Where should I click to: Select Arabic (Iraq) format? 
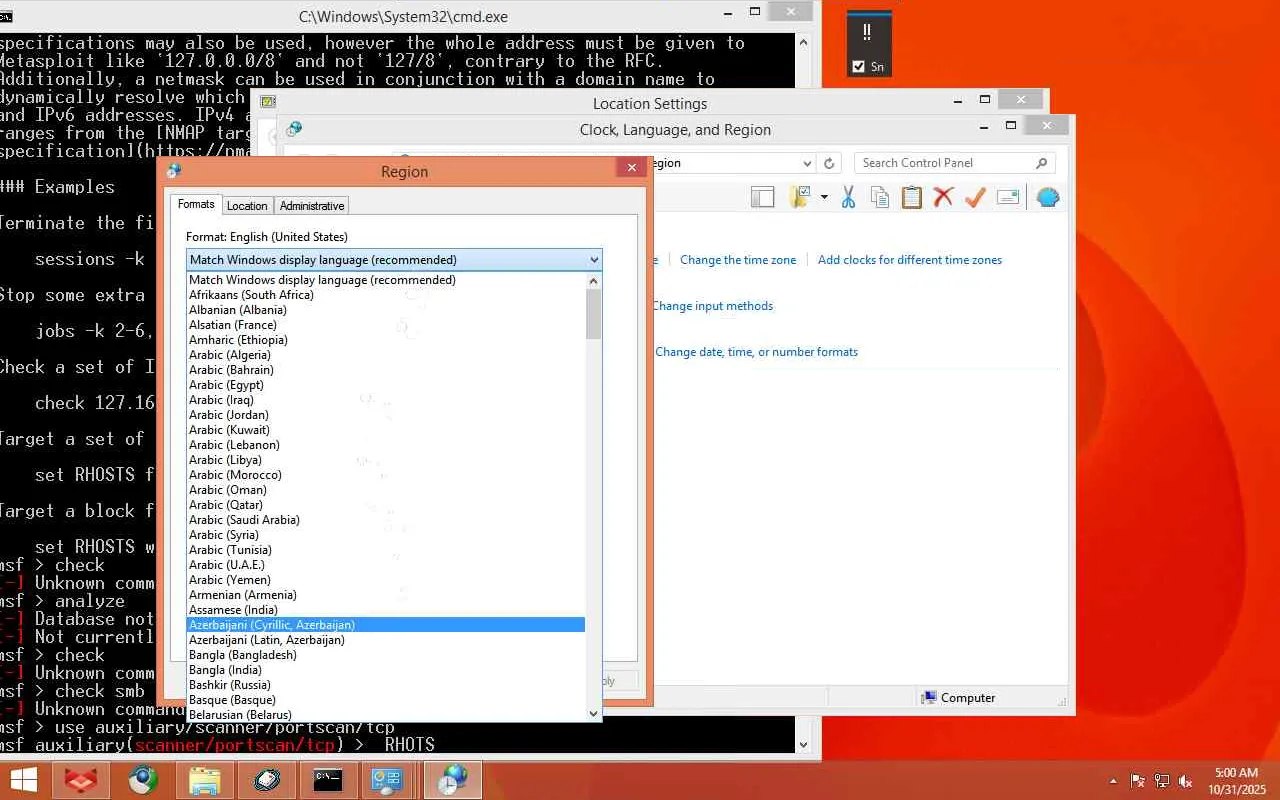[386, 400]
